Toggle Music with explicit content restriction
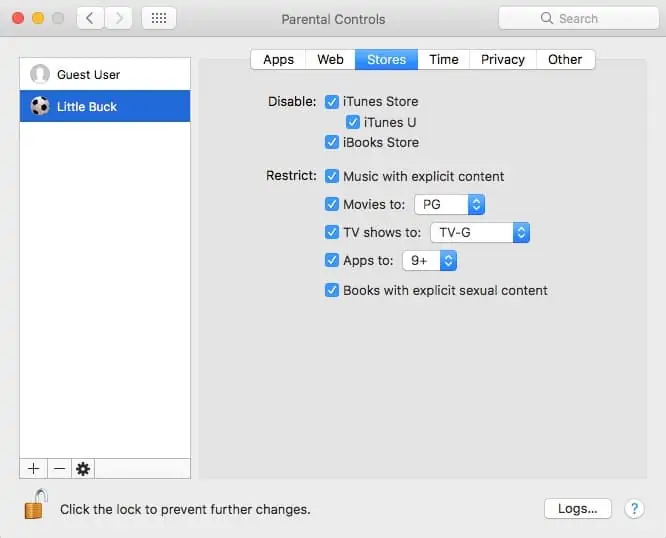Viewport: 666px width, 538px height. (x=332, y=176)
